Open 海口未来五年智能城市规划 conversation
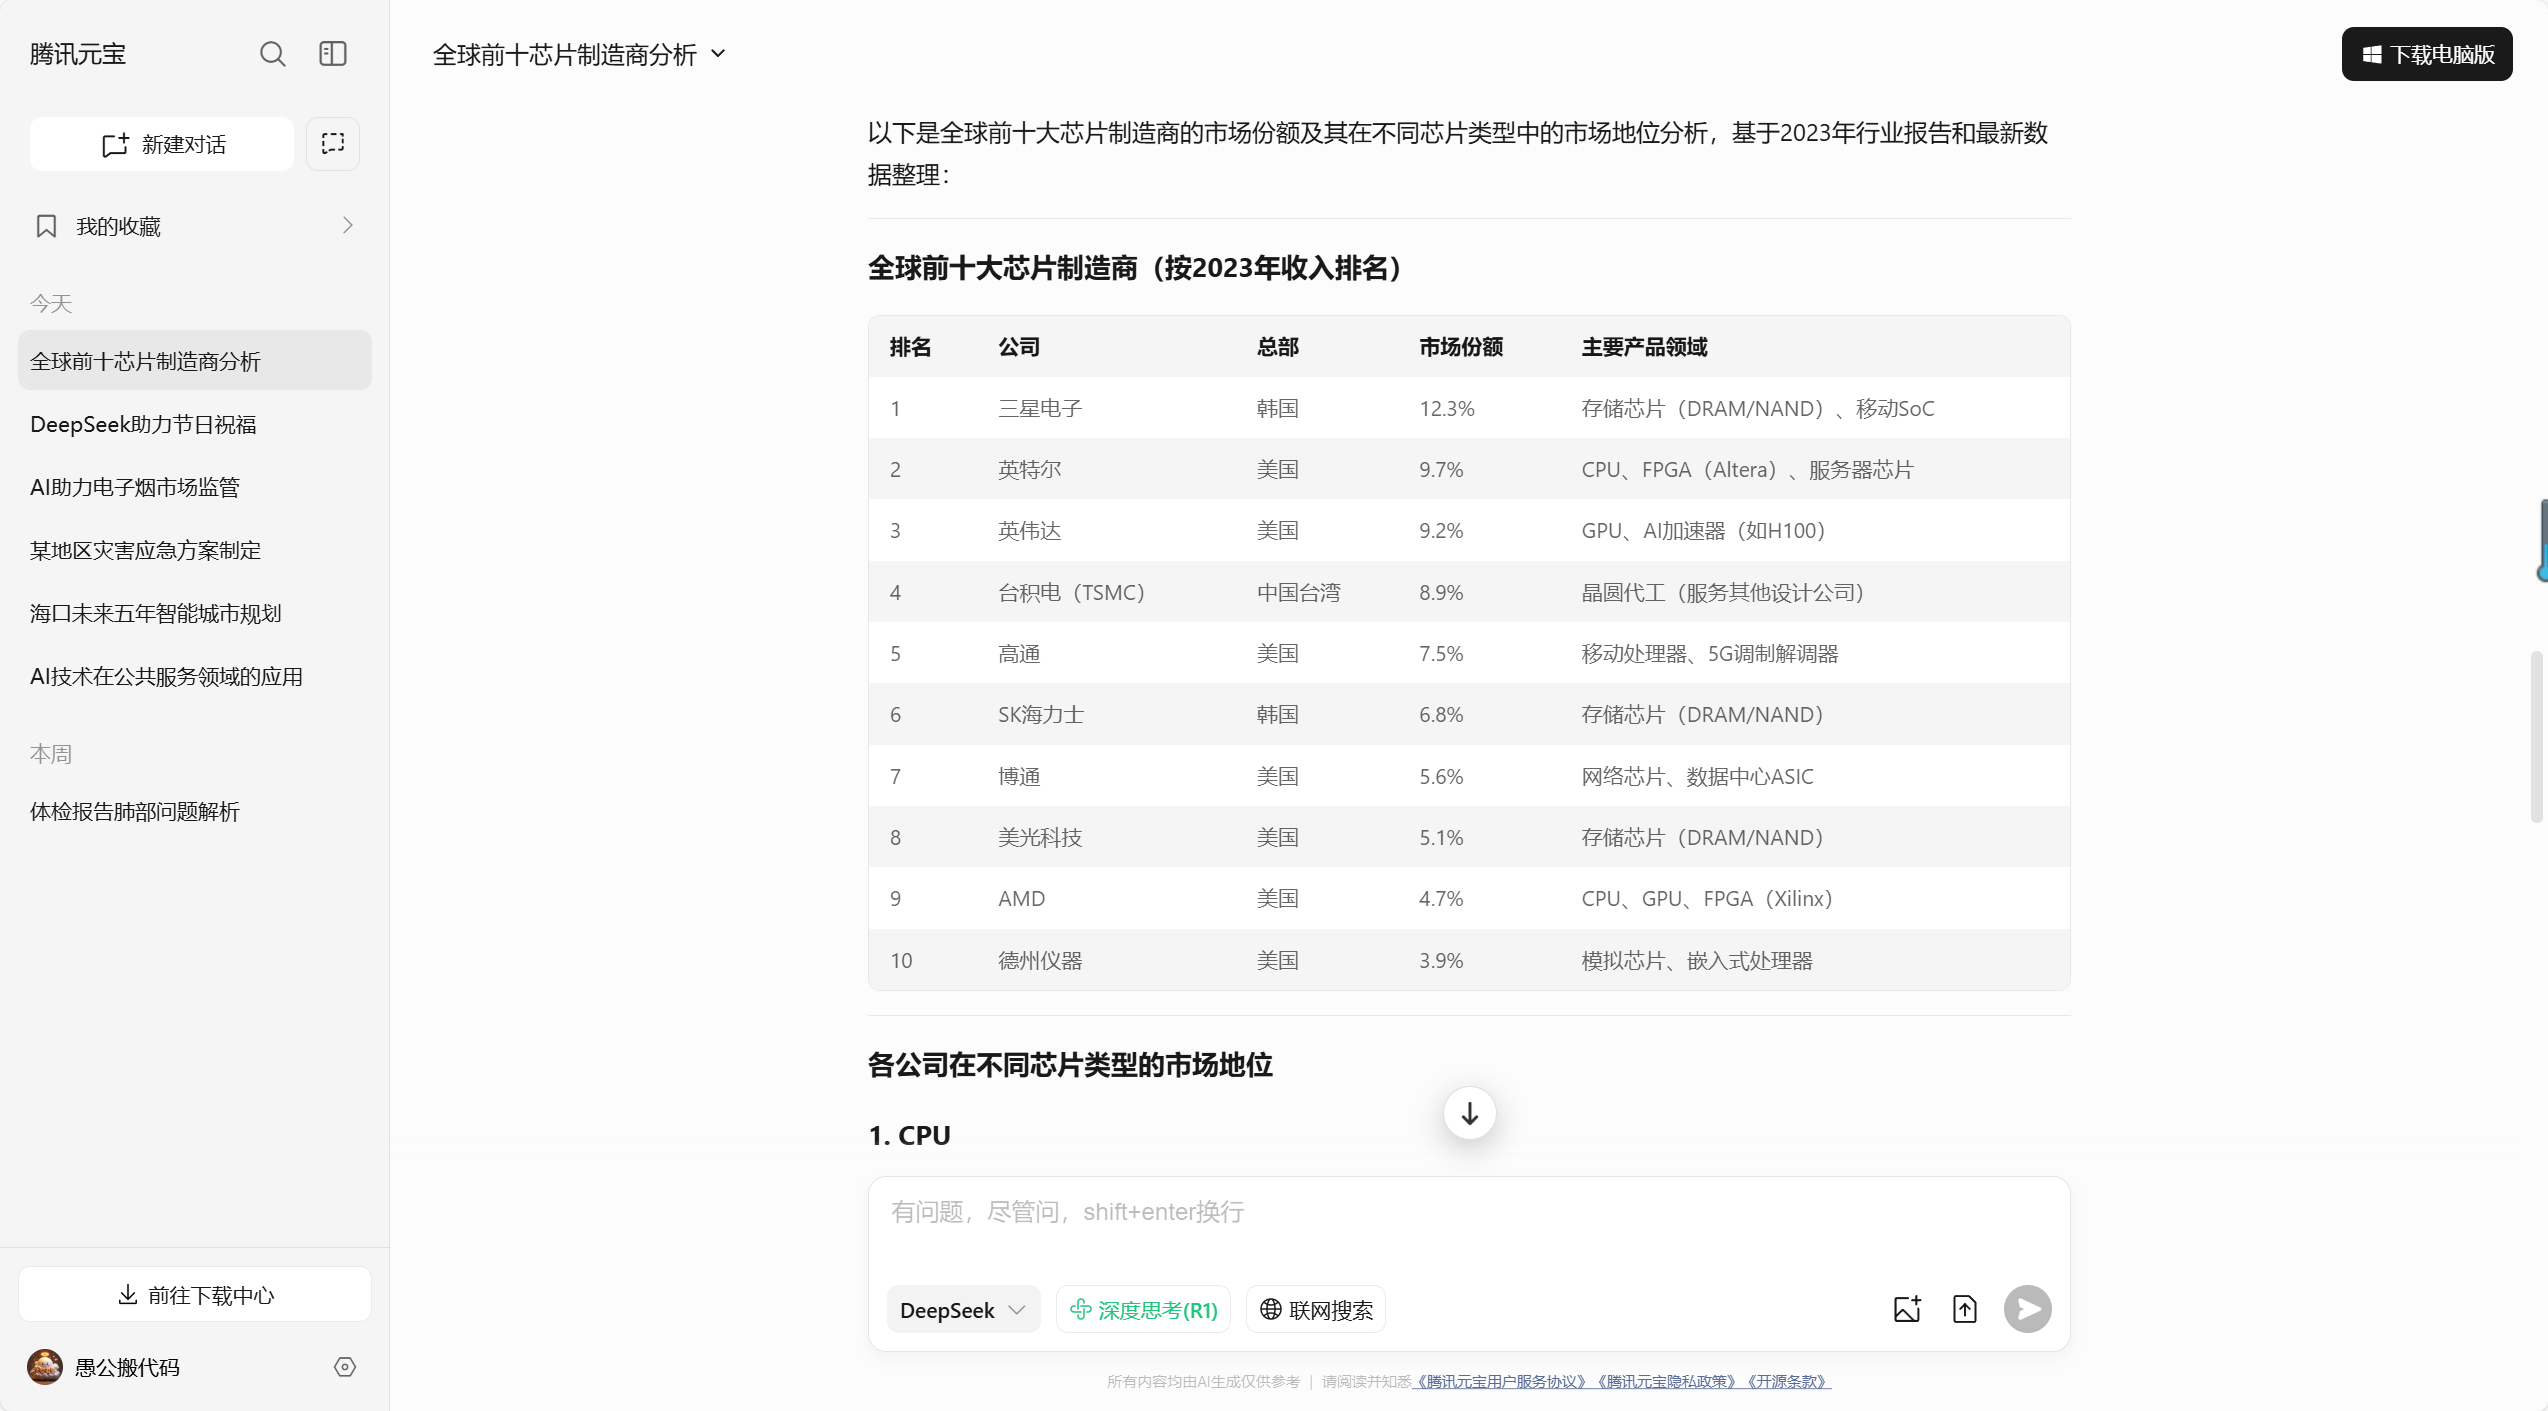 (x=156, y=614)
